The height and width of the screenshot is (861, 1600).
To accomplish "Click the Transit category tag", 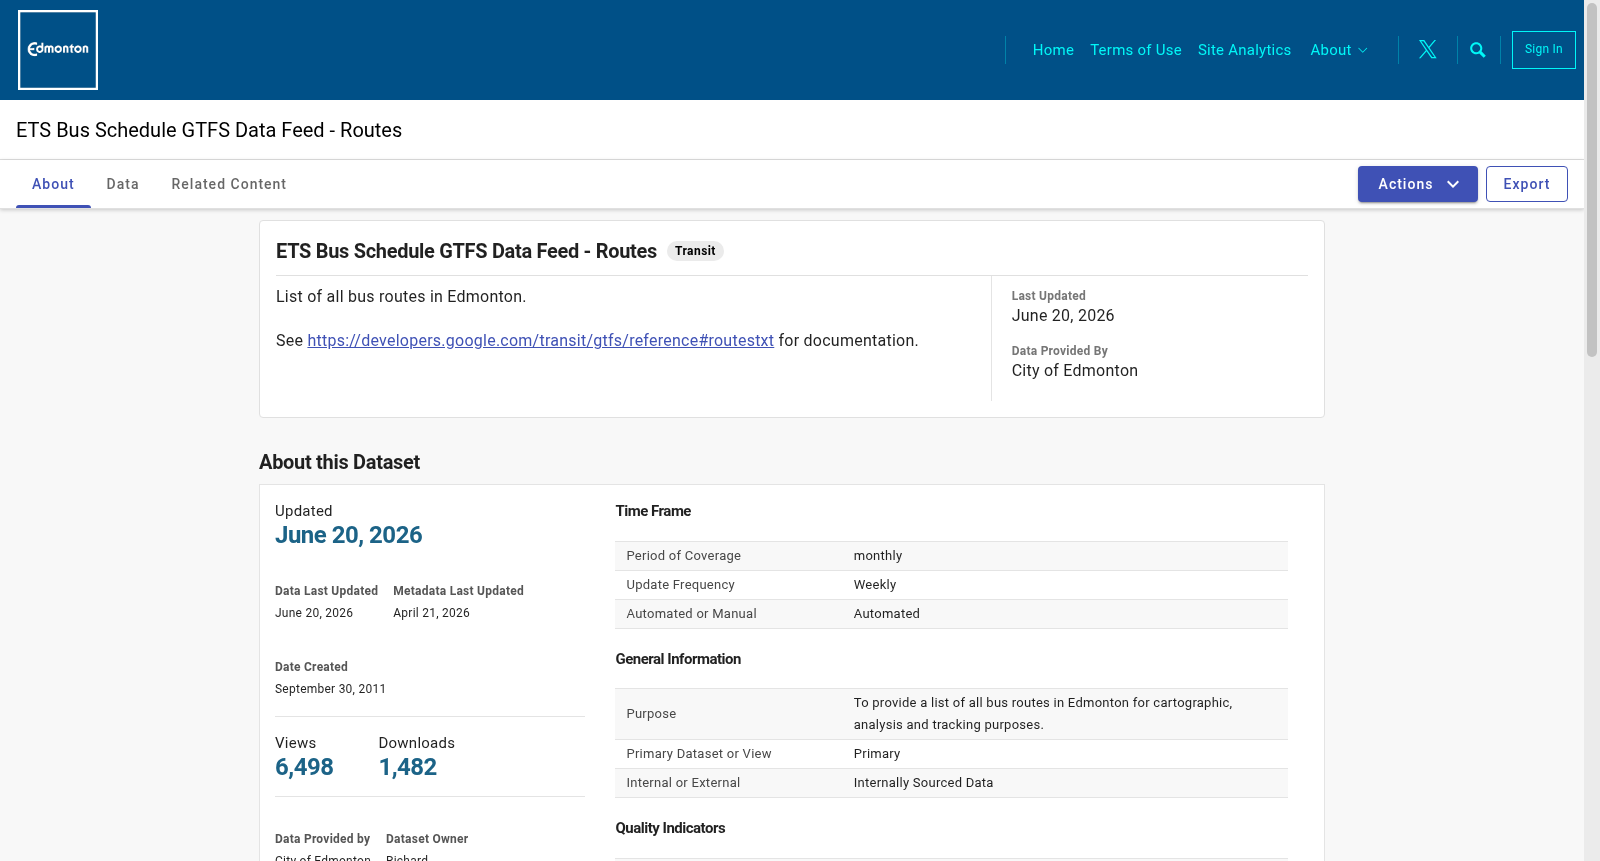I will 695,251.
